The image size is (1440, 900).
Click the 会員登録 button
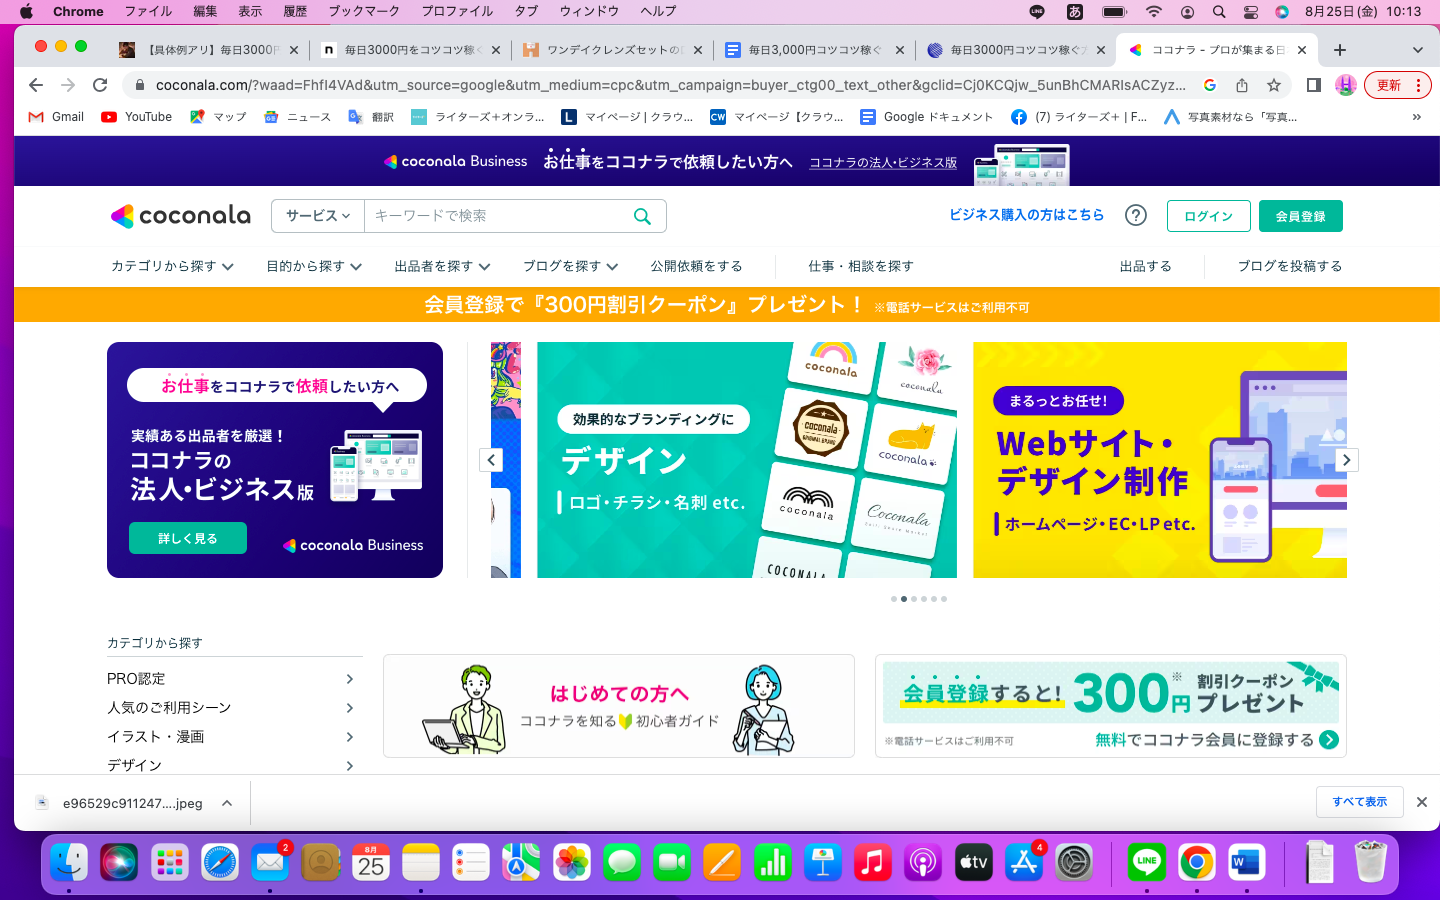[x=1300, y=216]
